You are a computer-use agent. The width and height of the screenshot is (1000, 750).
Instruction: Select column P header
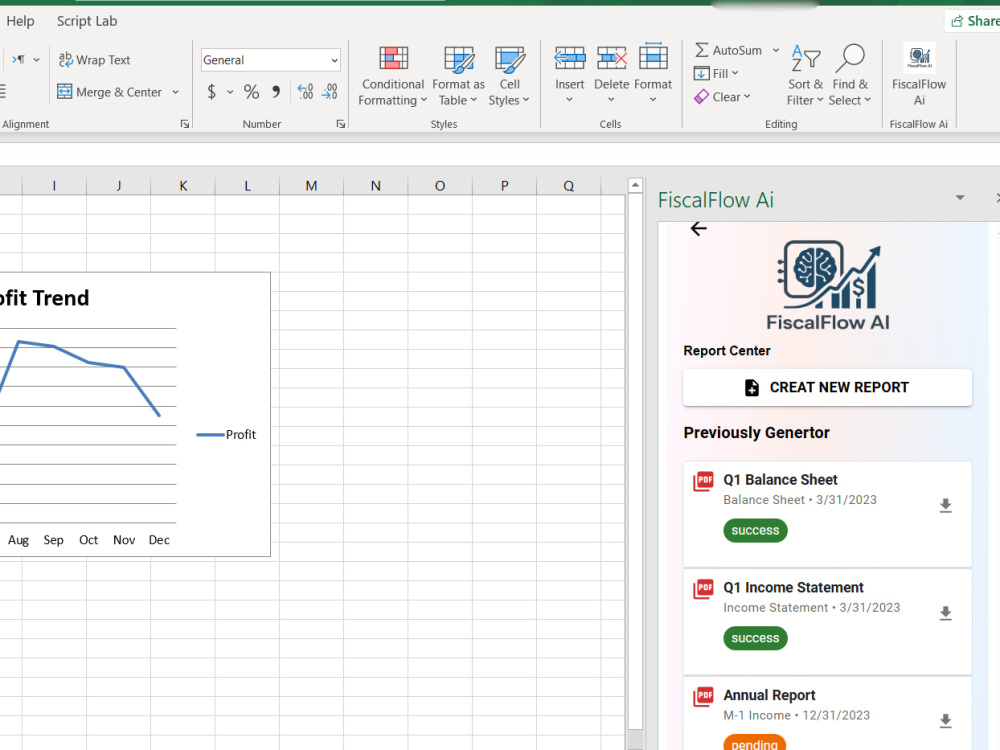click(504, 186)
